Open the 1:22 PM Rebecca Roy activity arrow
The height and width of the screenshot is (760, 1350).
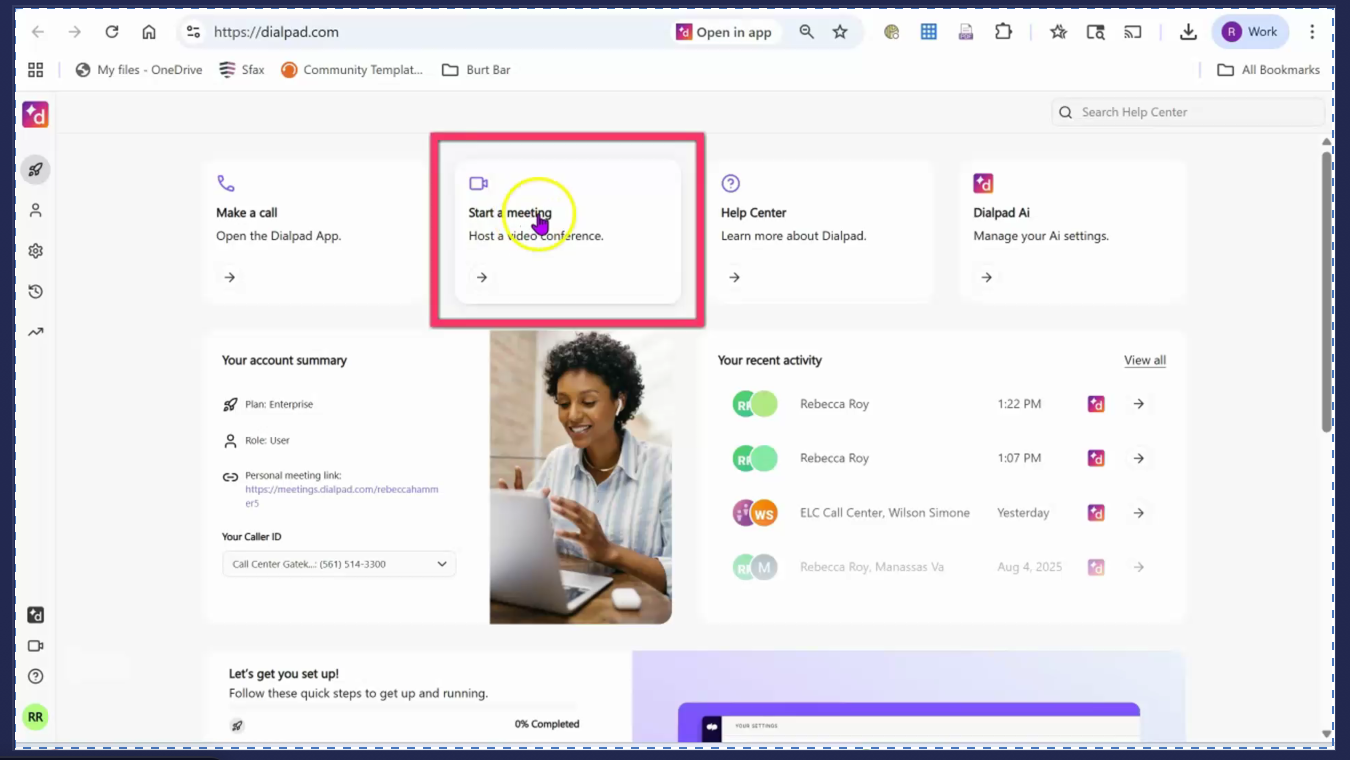(x=1139, y=404)
